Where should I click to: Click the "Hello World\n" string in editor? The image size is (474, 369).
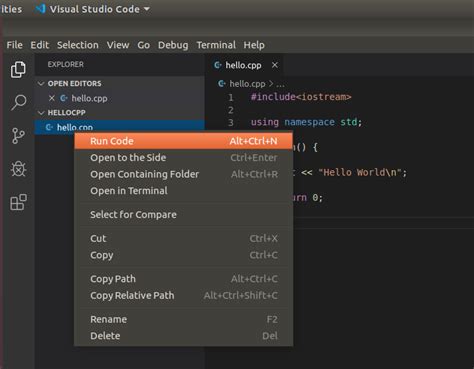pyautogui.click(x=359, y=173)
